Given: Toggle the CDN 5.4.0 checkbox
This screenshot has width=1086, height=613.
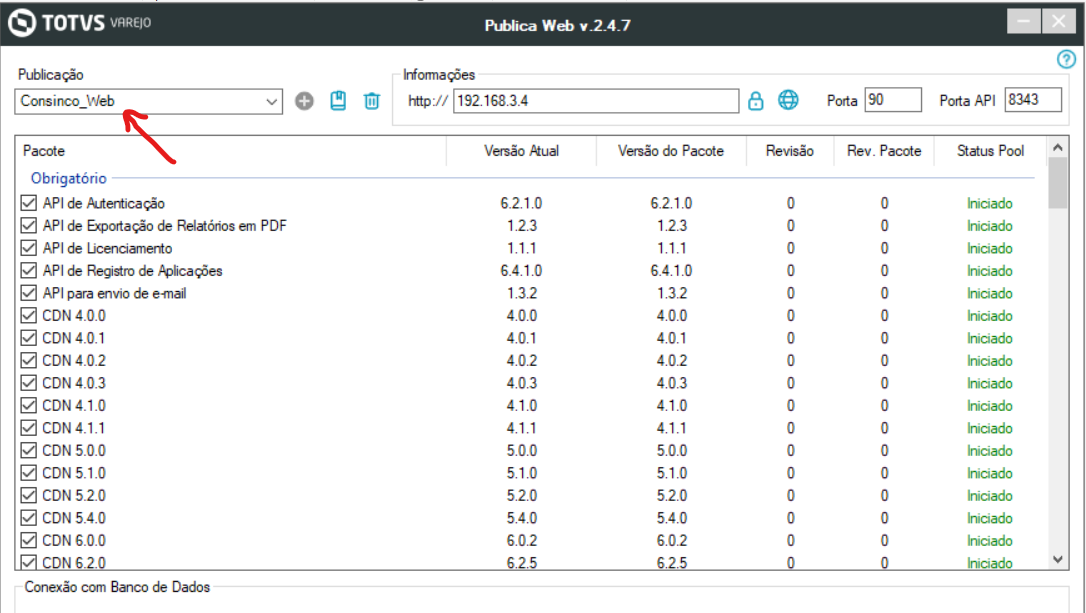Looking at the screenshot, I should click(28, 518).
